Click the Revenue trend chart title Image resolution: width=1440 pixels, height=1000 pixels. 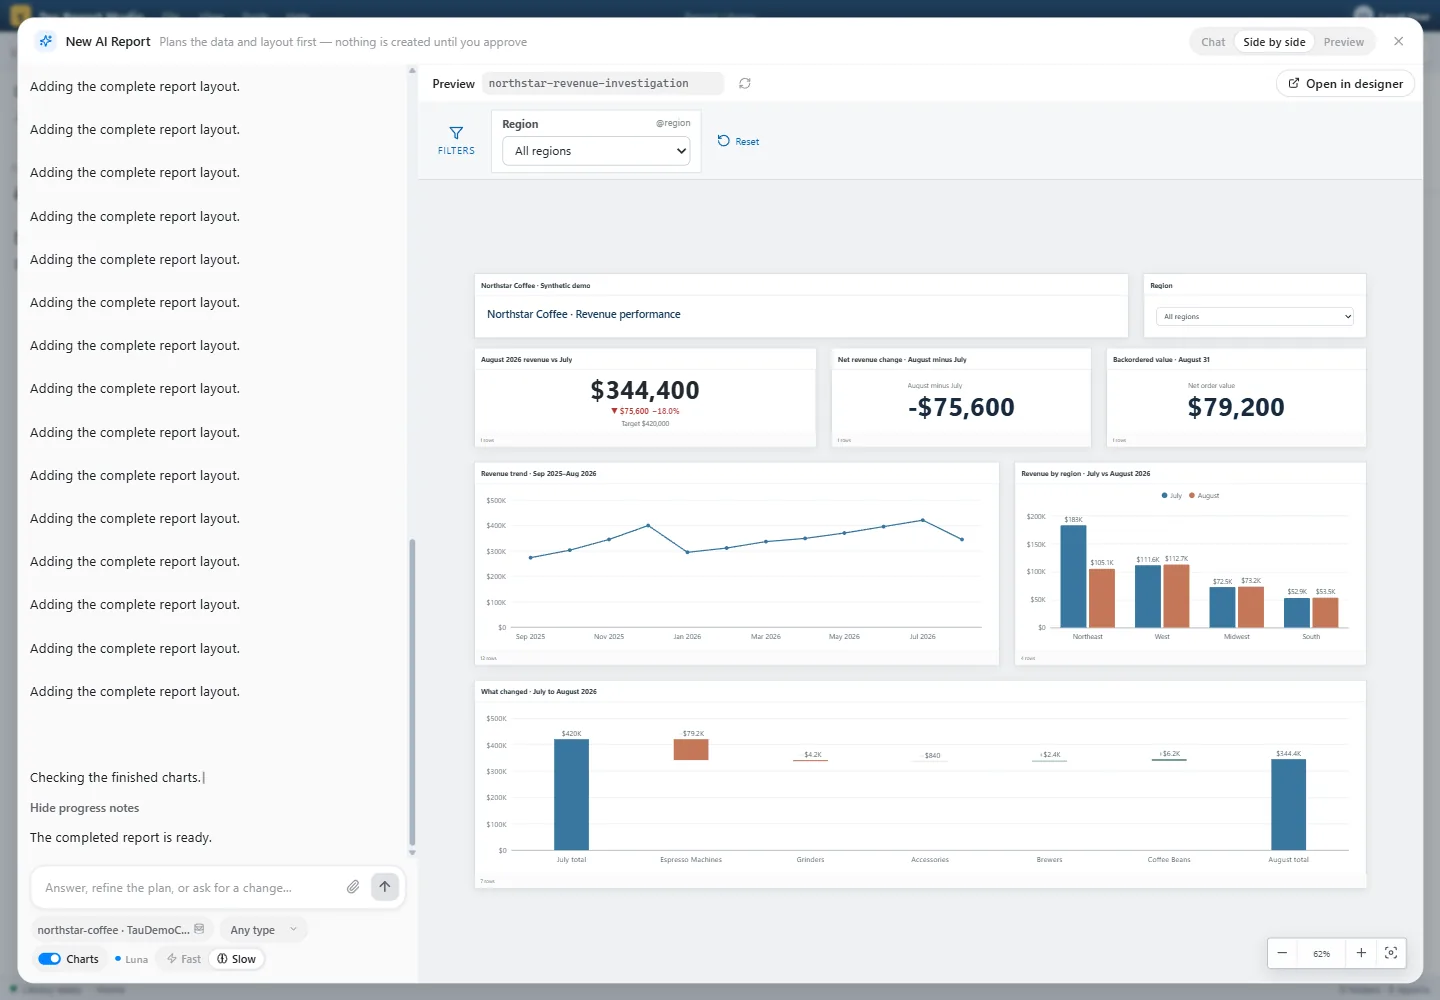click(538, 474)
